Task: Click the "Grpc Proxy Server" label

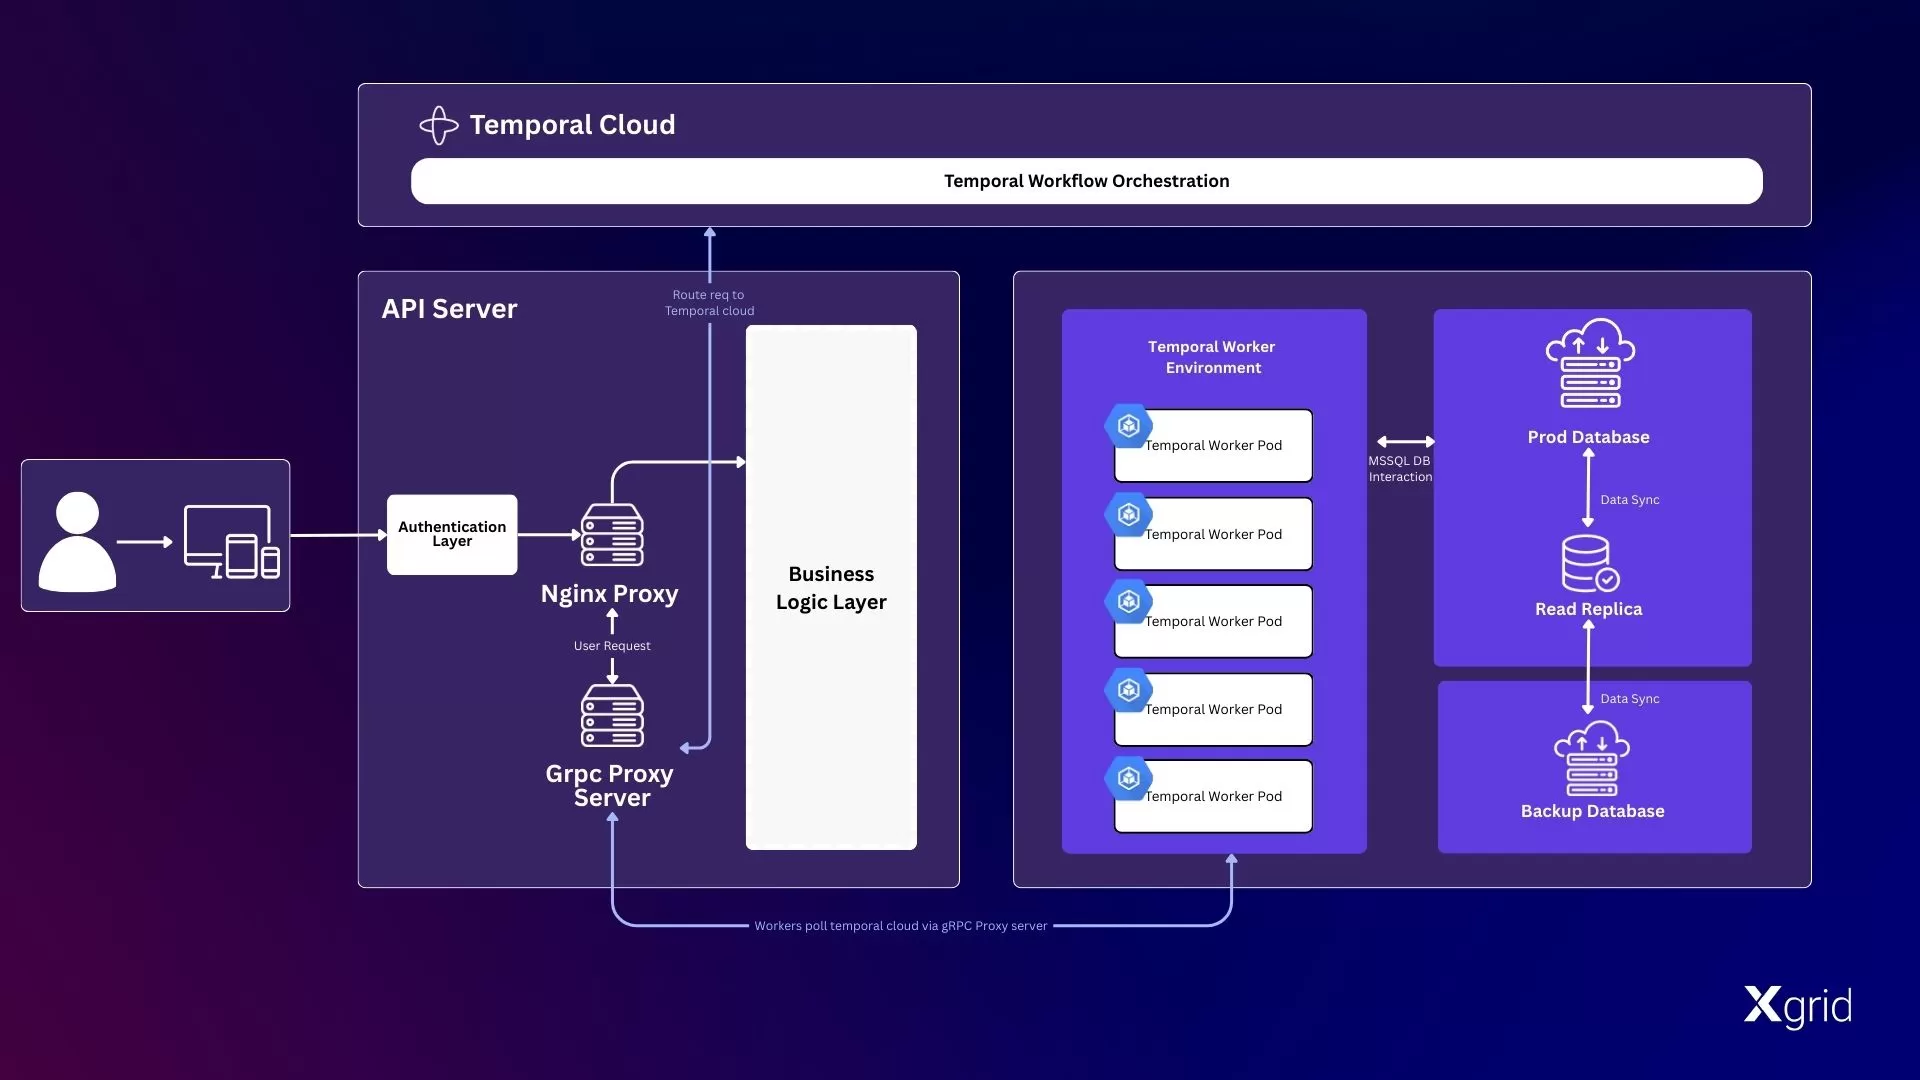Action: tap(610, 786)
